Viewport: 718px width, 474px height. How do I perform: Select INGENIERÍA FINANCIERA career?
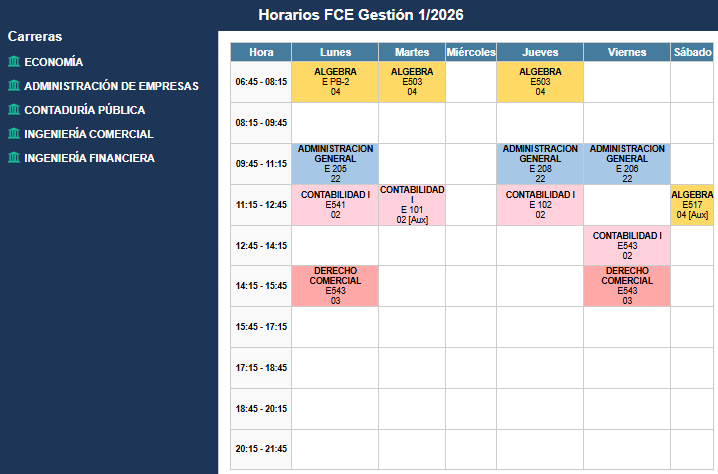89,158
